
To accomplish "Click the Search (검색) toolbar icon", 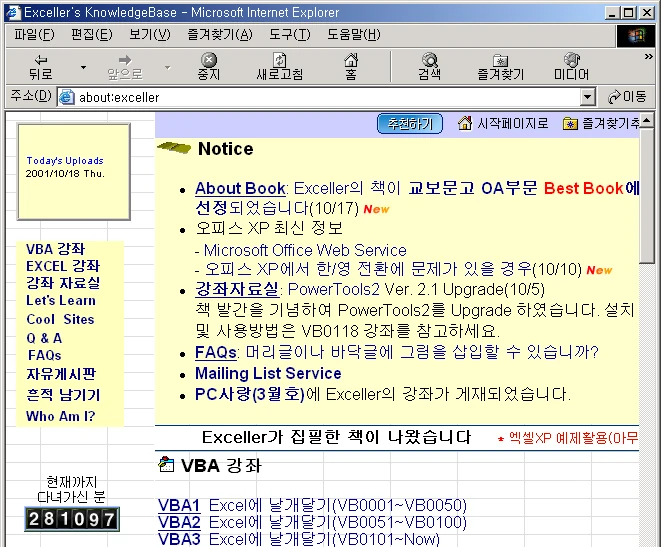I will tap(430, 60).
